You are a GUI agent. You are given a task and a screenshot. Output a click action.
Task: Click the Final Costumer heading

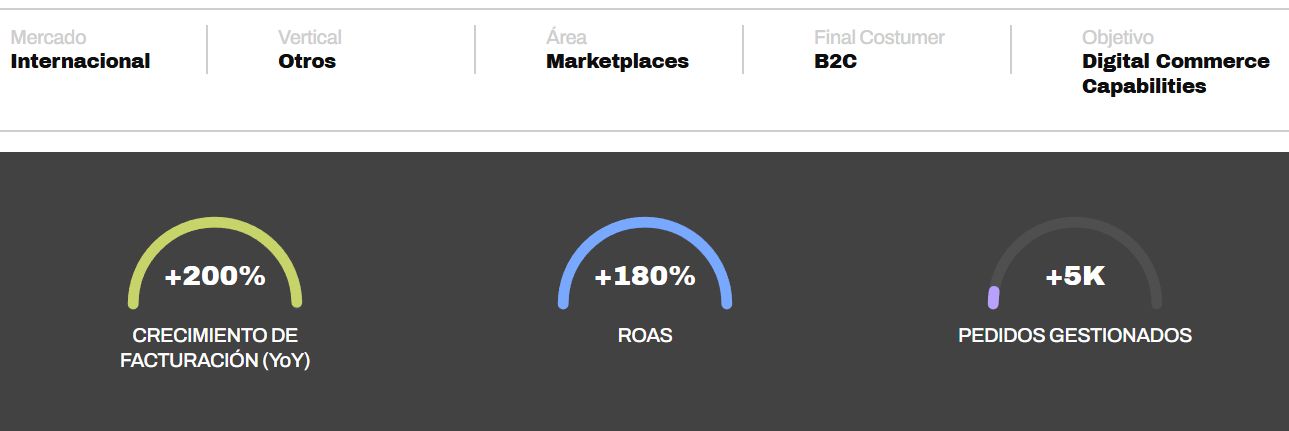(879, 38)
